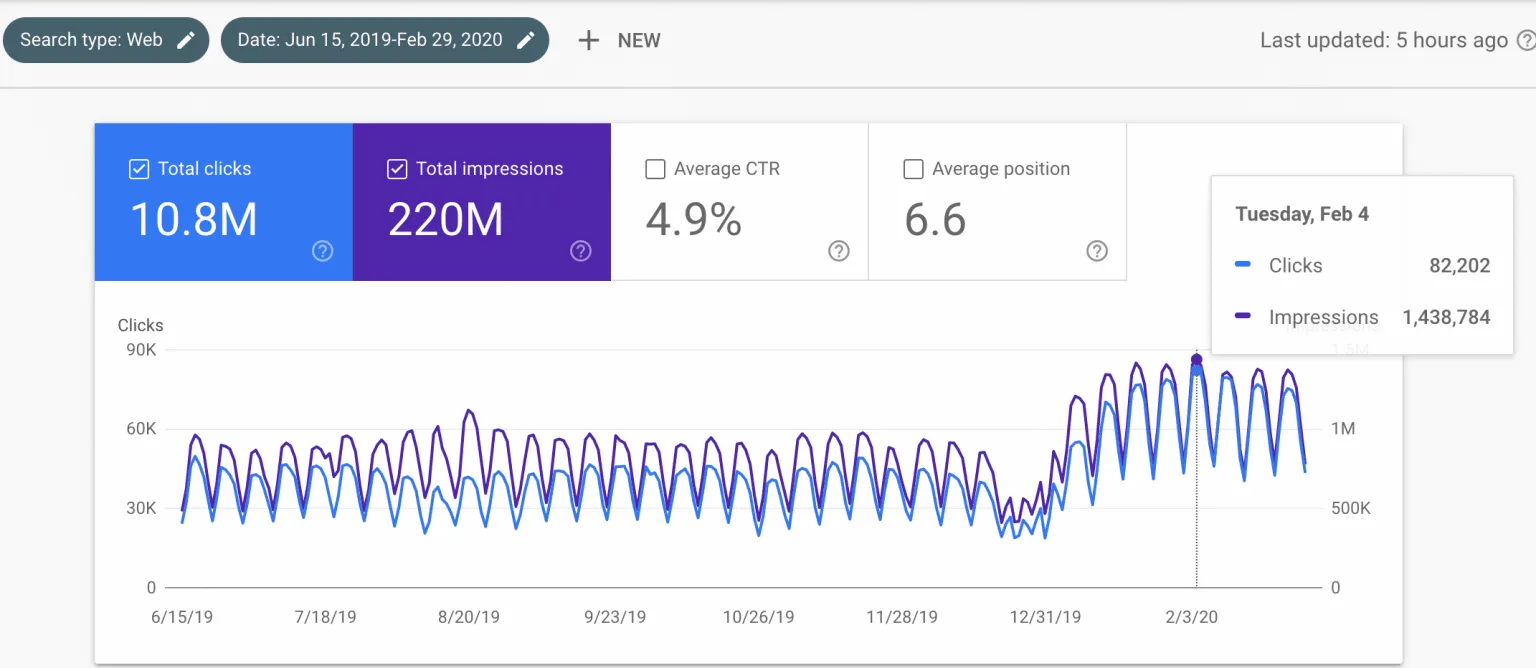Click the Last updated: 5 hours ago text

coord(1383,40)
